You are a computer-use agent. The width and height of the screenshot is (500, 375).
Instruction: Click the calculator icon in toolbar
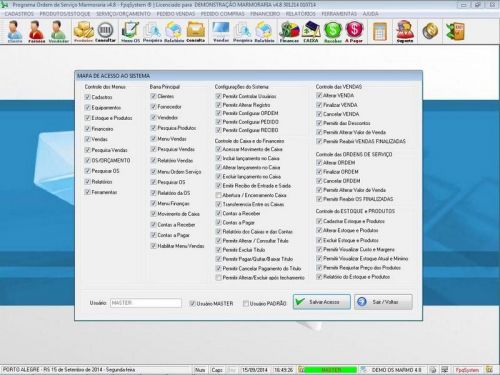click(380, 32)
